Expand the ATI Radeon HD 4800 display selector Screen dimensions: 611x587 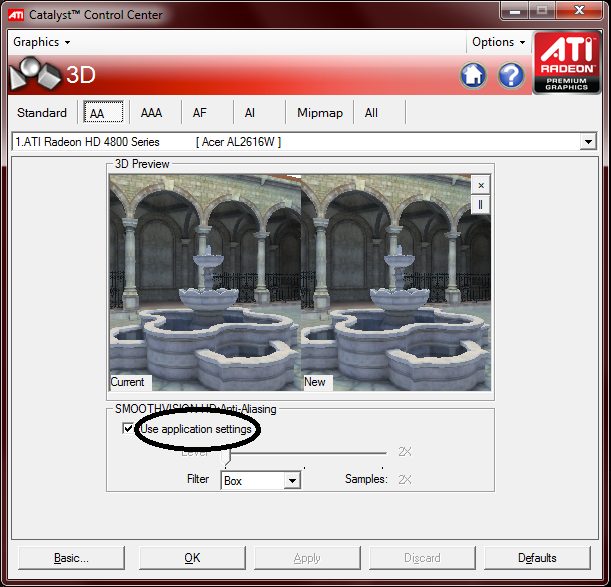pos(588,142)
